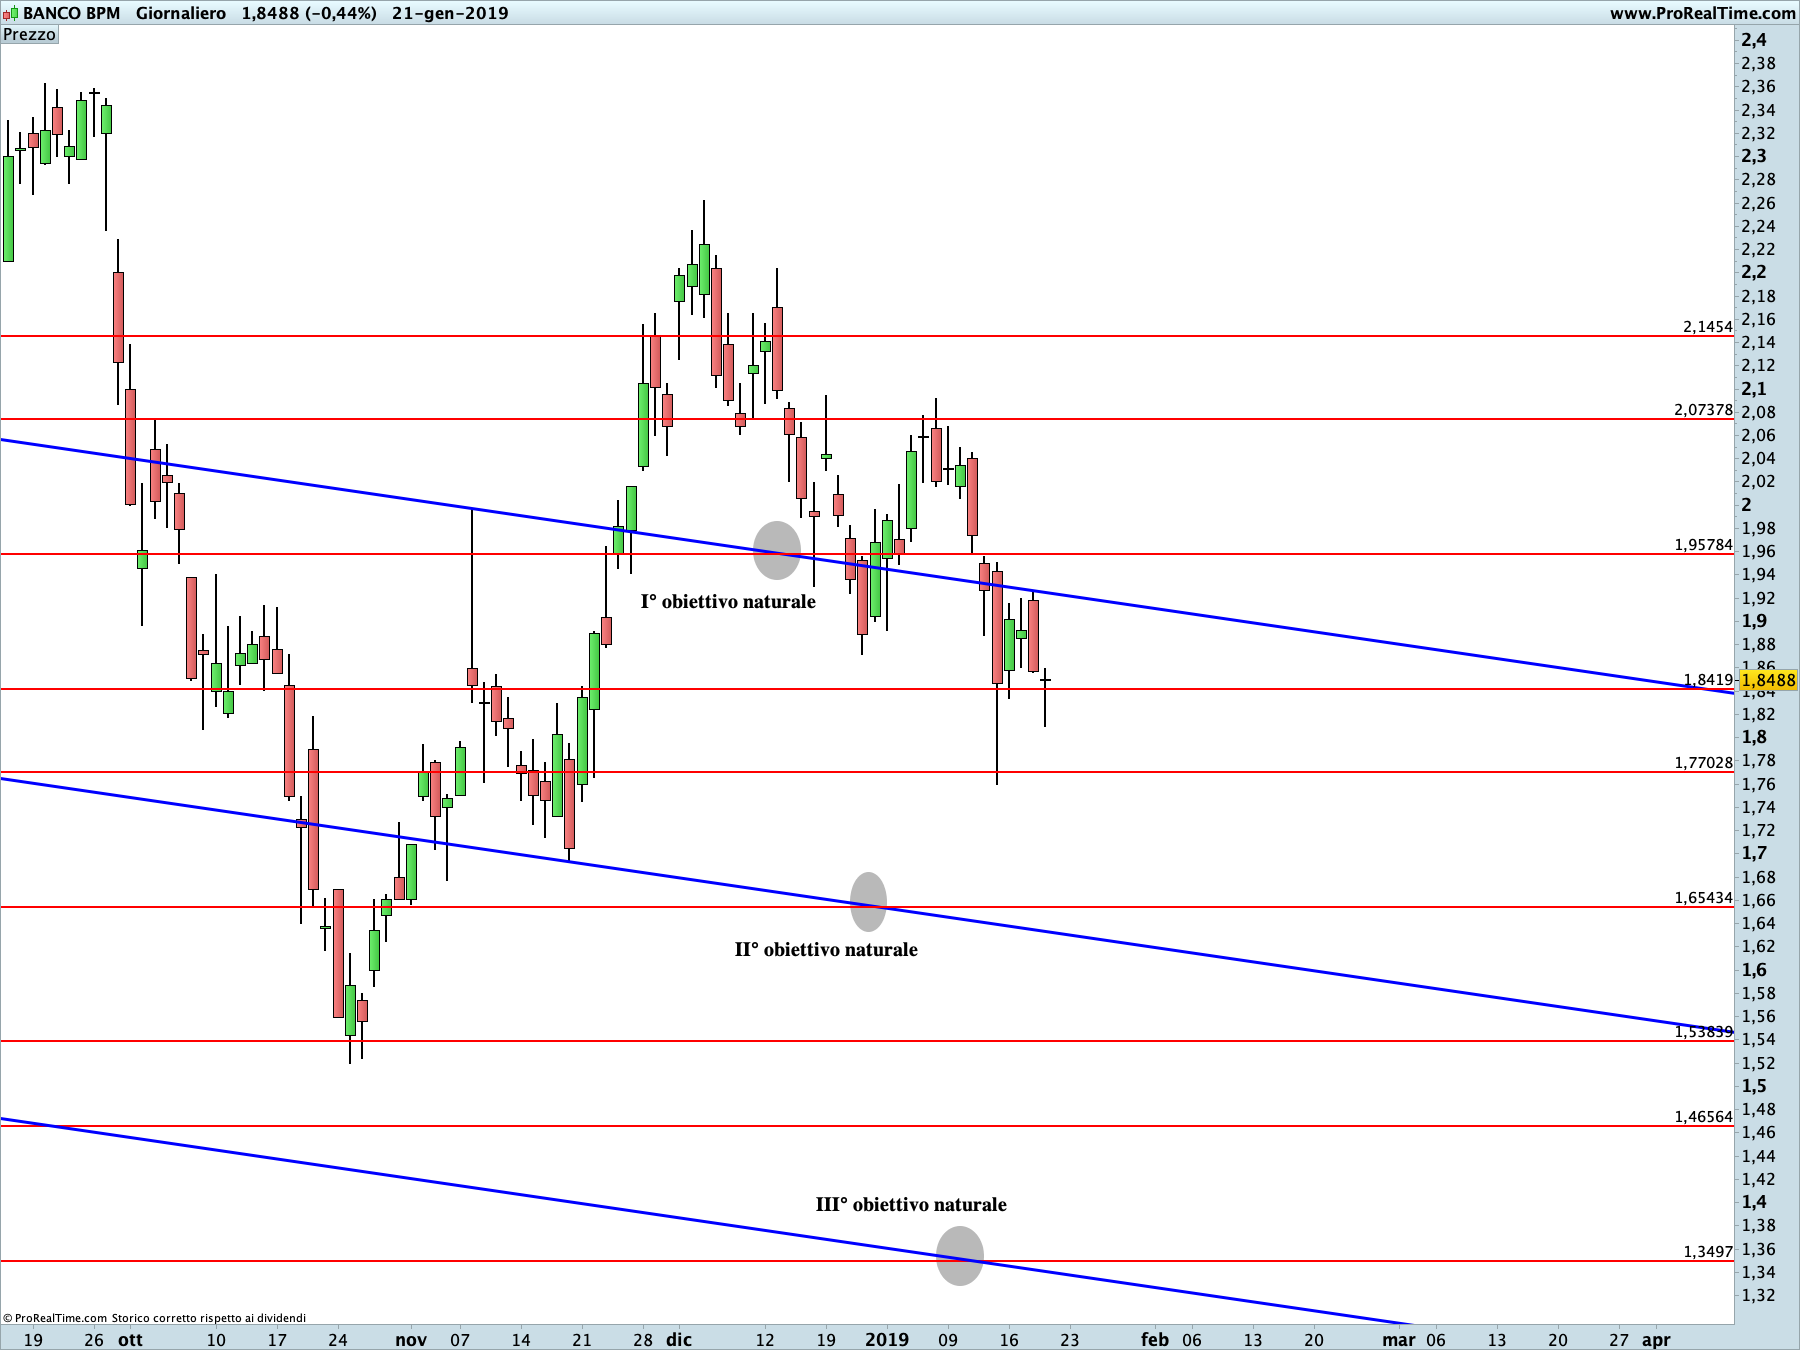Click the grey ellipse marking second target

coord(868,901)
